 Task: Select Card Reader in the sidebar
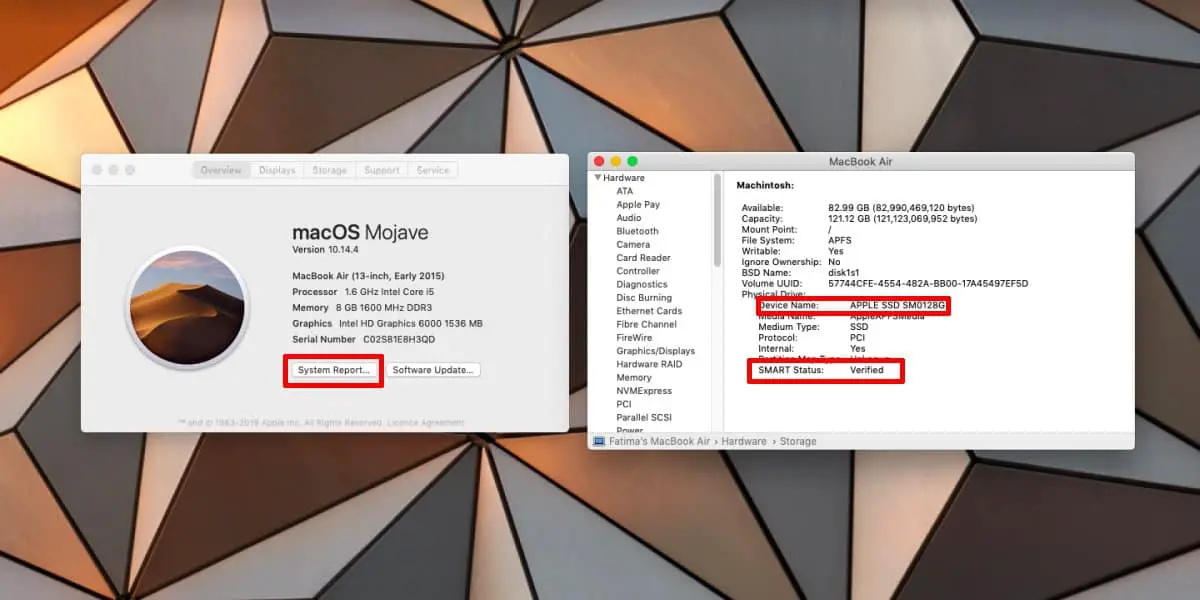point(643,258)
